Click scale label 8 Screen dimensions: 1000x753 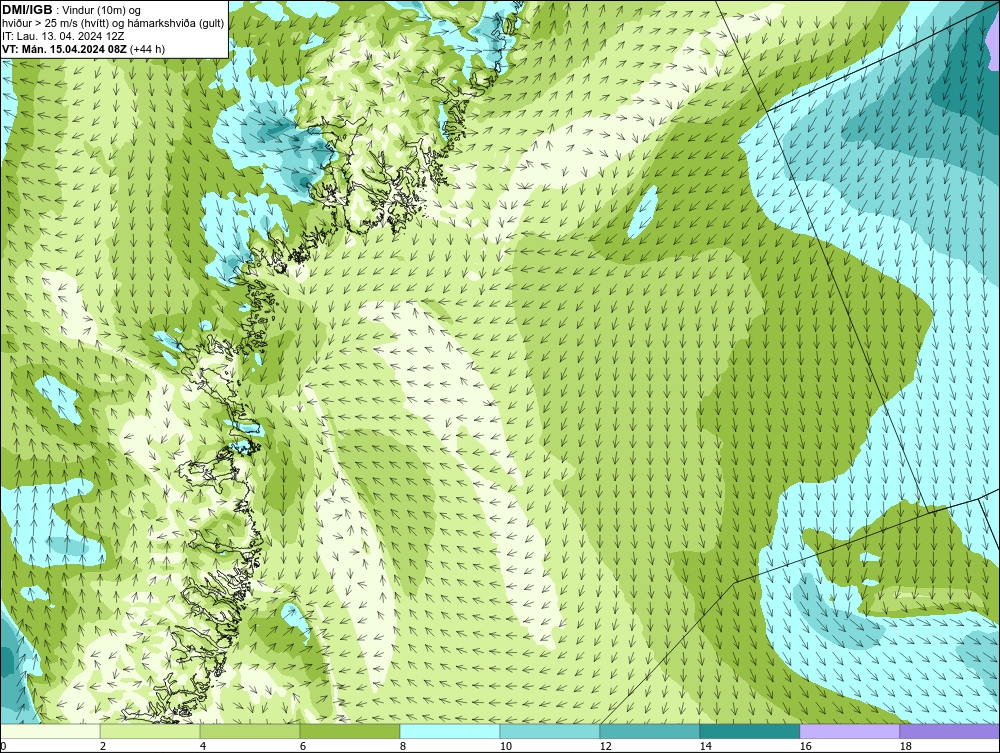pyautogui.click(x=403, y=746)
